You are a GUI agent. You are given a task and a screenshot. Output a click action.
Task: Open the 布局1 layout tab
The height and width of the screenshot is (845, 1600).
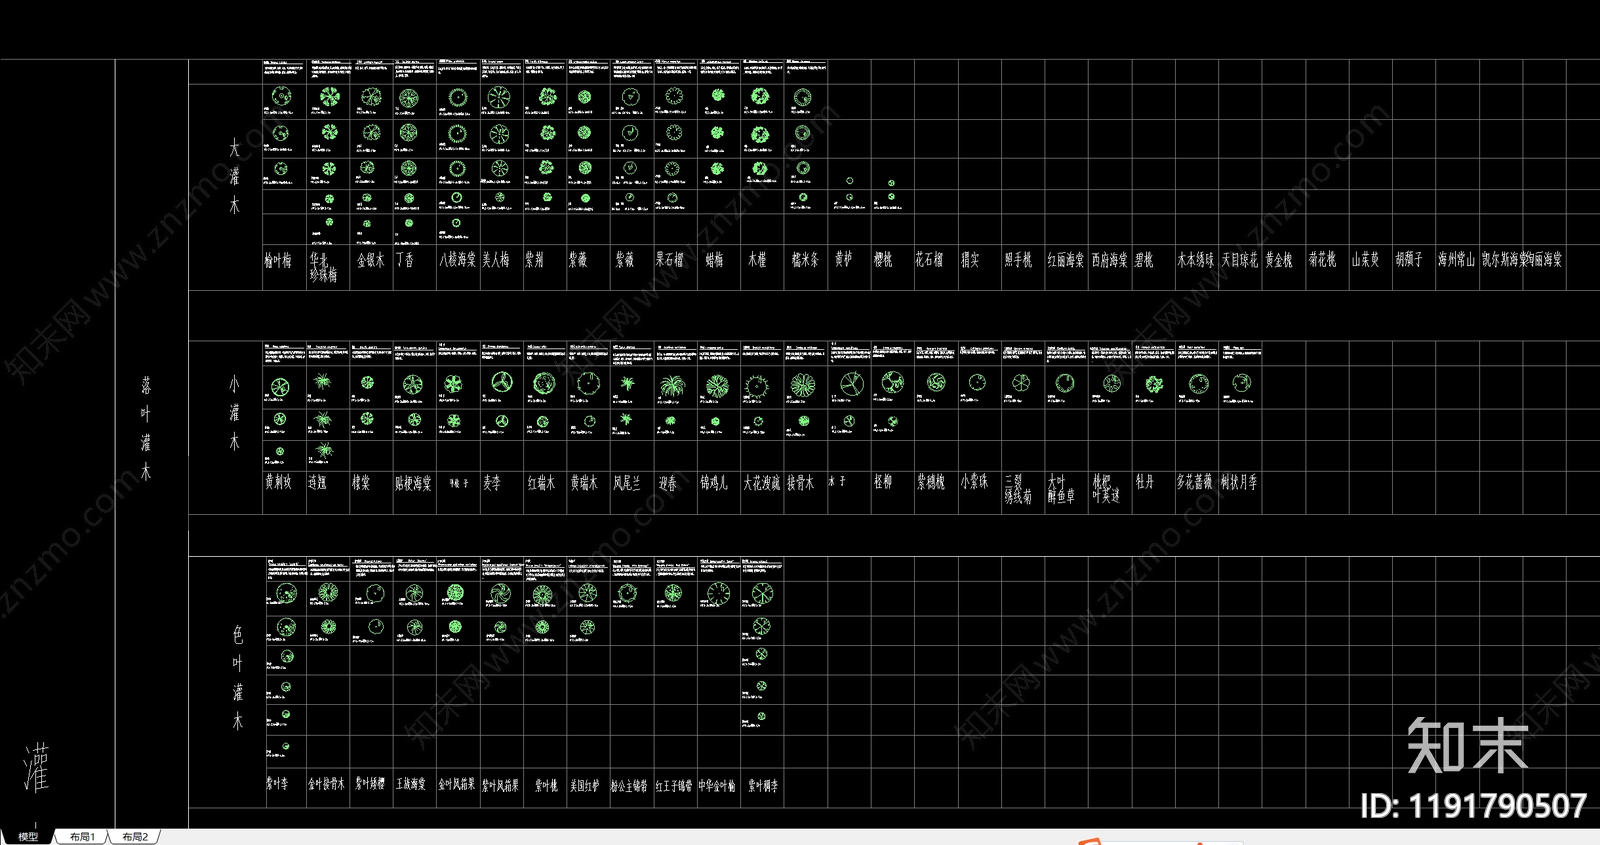point(82,837)
